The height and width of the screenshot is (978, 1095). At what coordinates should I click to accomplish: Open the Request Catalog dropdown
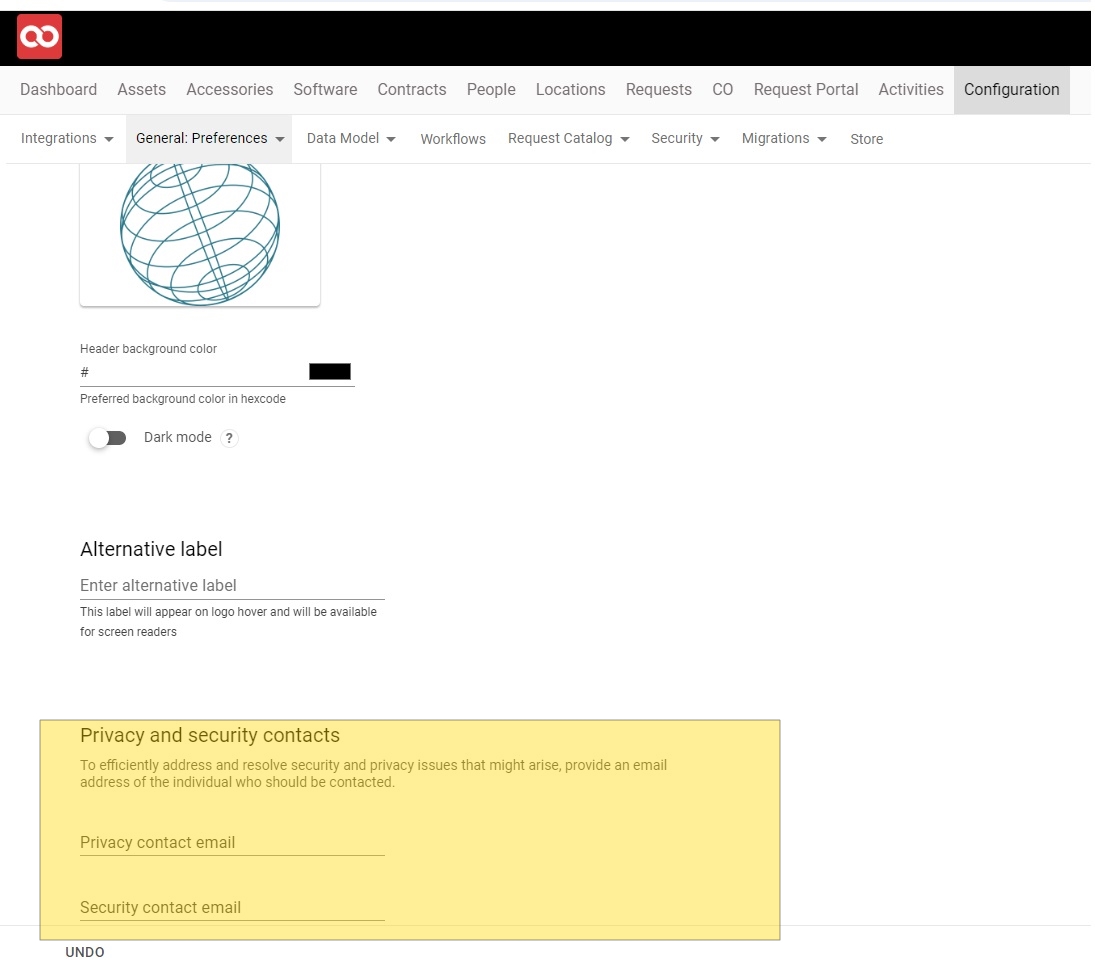[x=568, y=138]
